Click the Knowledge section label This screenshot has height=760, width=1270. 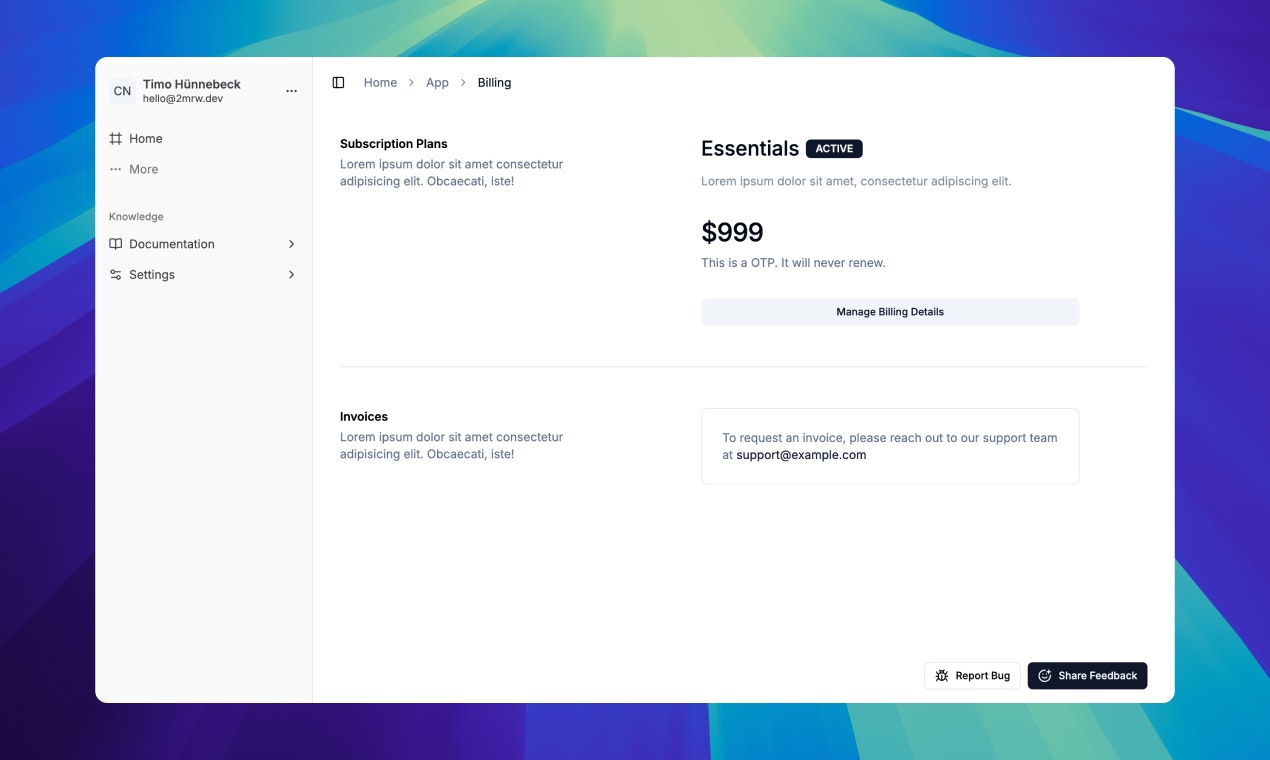(136, 217)
